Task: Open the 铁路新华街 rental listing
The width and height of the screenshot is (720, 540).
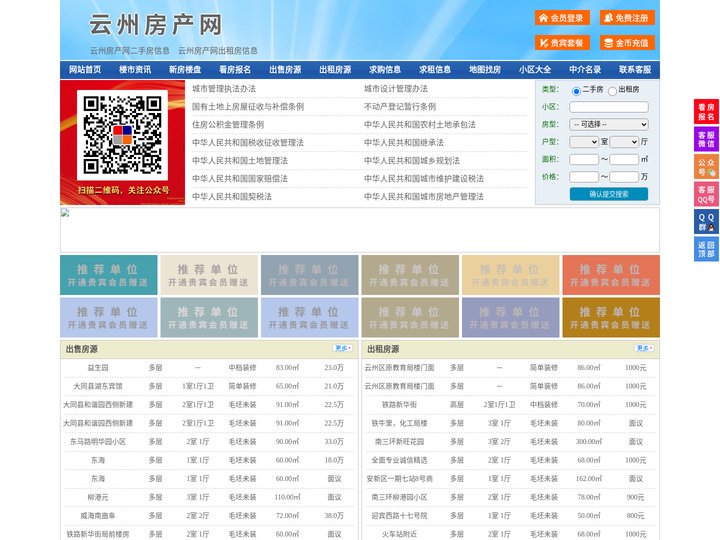Action: tap(399, 405)
